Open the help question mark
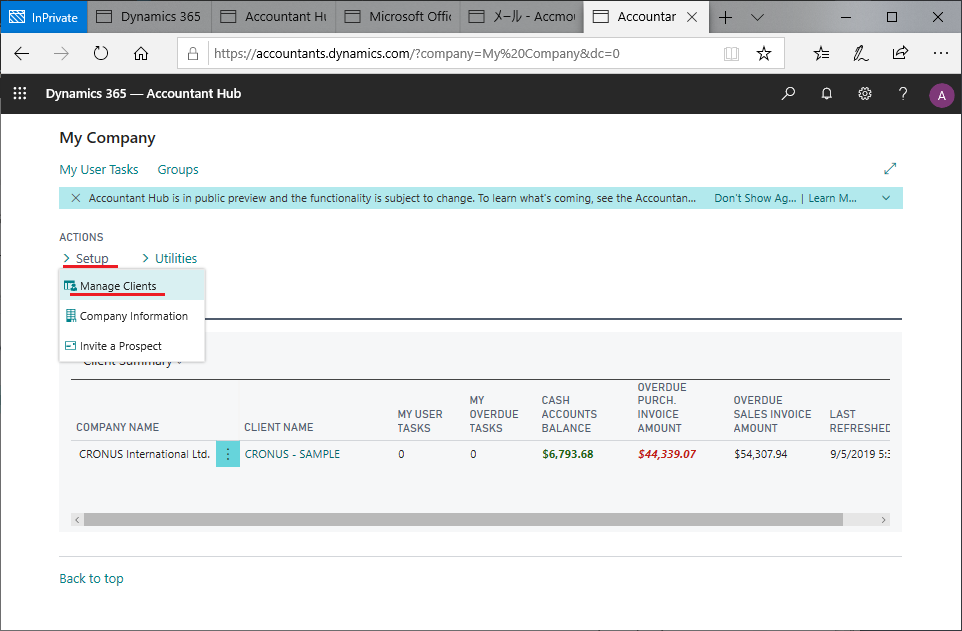This screenshot has width=962, height=631. pyautogui.click(x=902, y=93)
